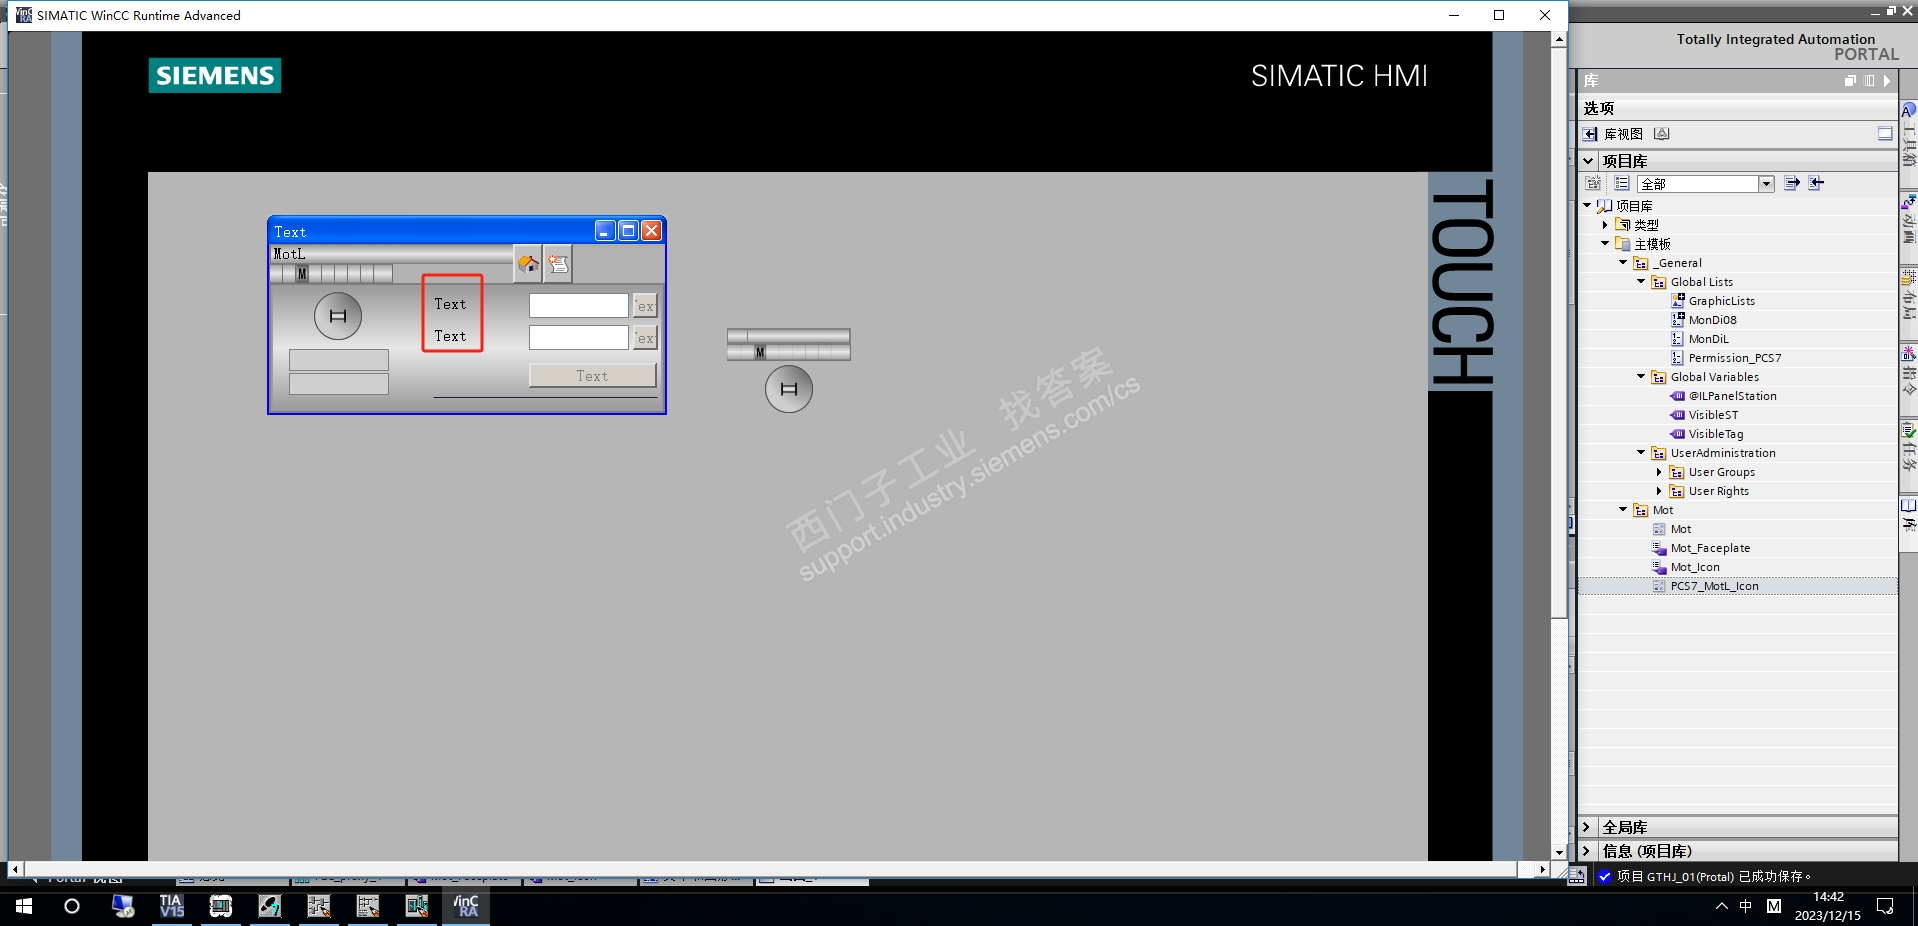1918x926 pixels.
Task: Select the VisibleTag variable
Action: tap(1716, 434)
